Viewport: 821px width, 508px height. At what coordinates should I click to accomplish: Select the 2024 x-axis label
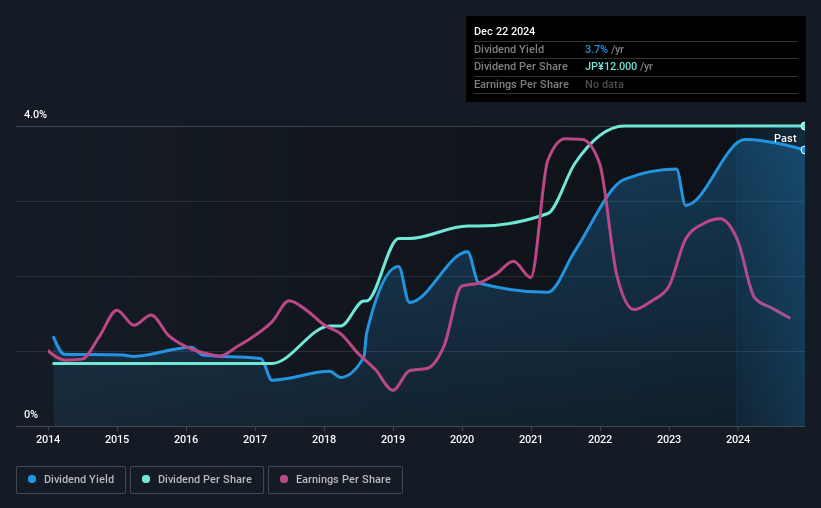(738, 439)
